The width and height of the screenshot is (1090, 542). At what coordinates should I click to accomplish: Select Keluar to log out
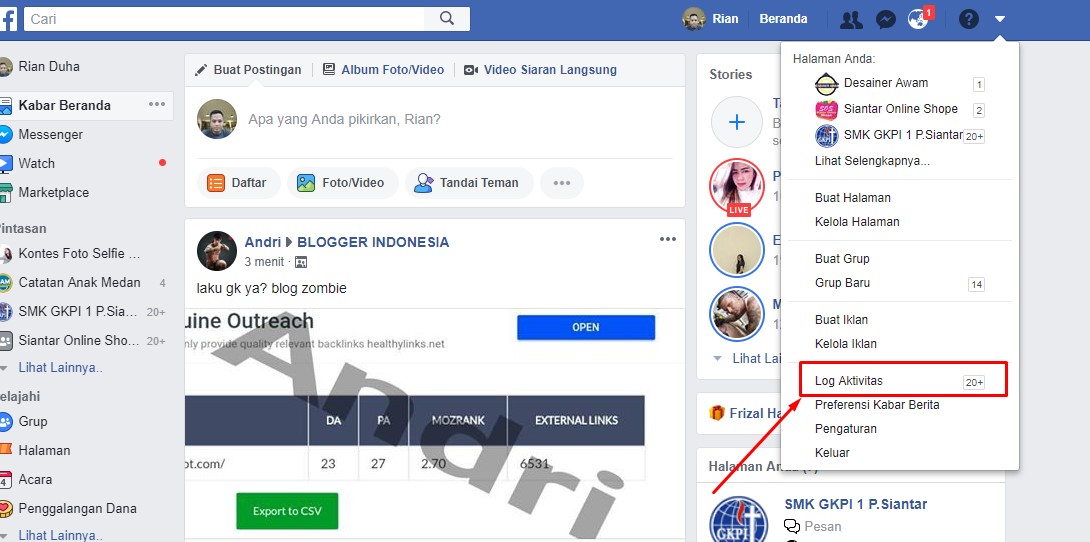coord(832,452)
